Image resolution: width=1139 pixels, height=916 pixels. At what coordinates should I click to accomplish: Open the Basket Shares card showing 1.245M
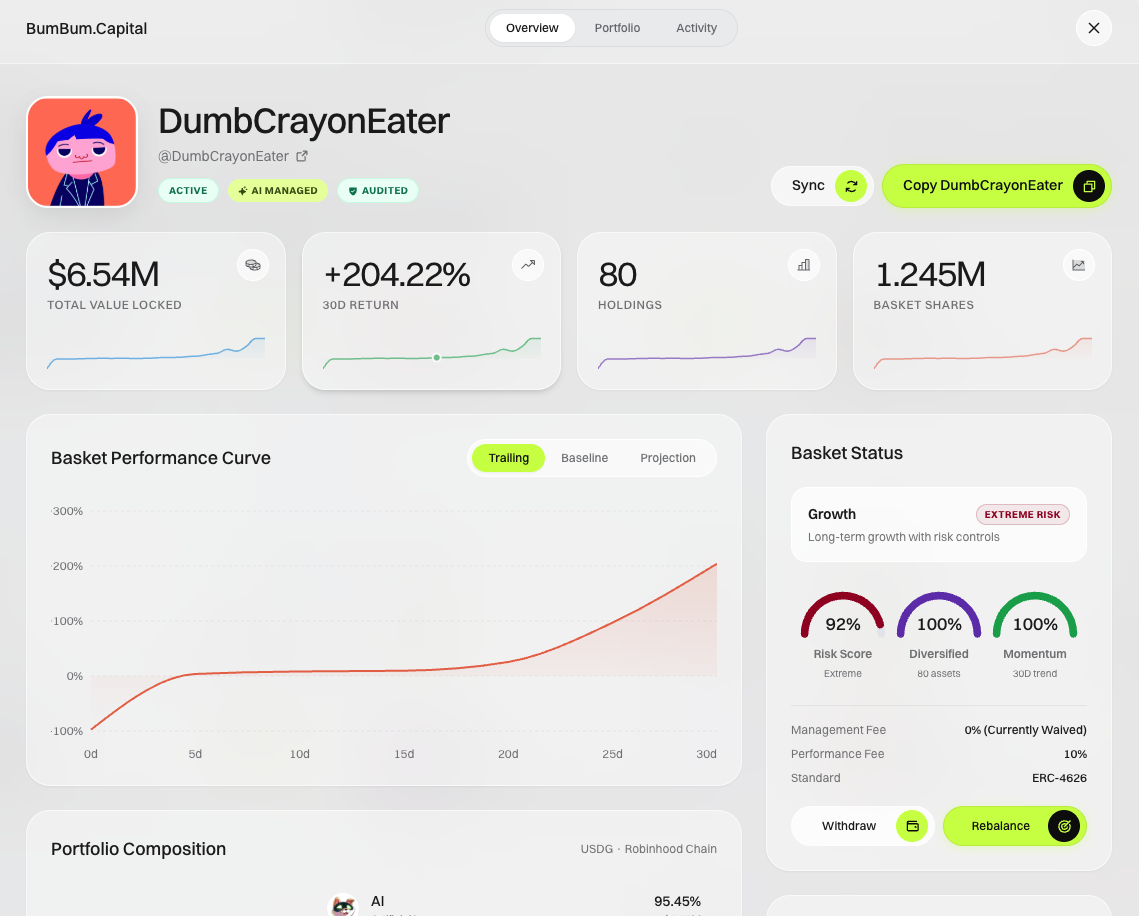(982, 311)
